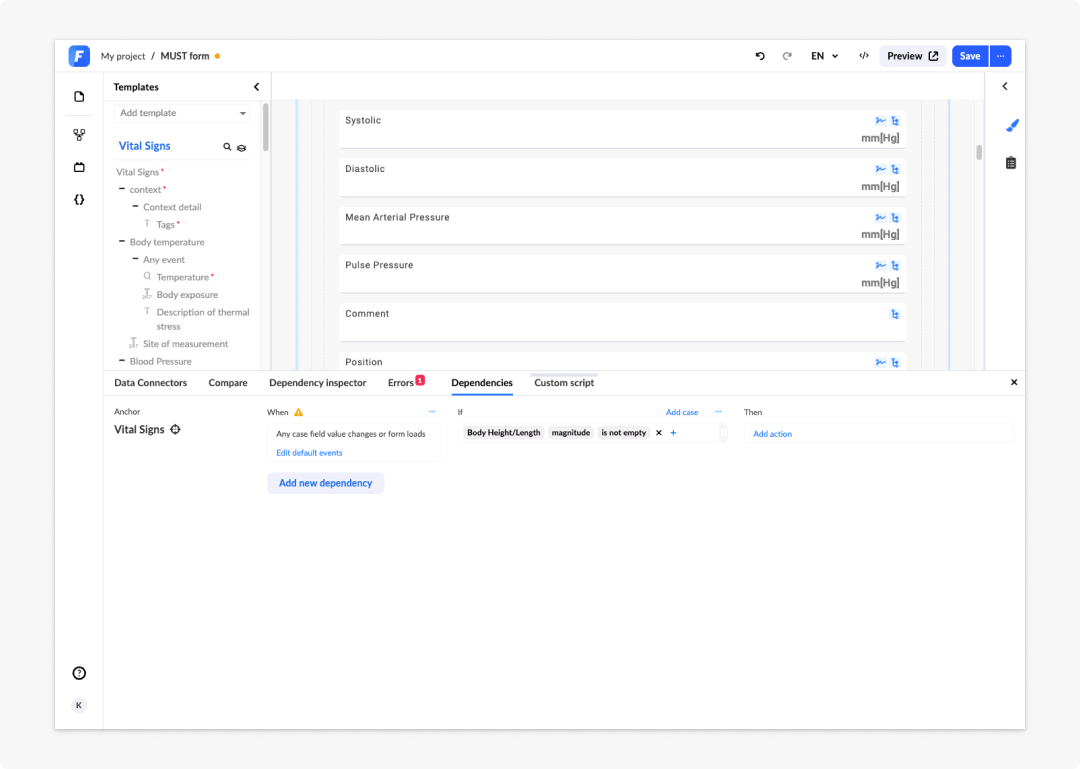The image size is (1080, 769).
Task: Open the code view icon
Action: tap(864, 56)
